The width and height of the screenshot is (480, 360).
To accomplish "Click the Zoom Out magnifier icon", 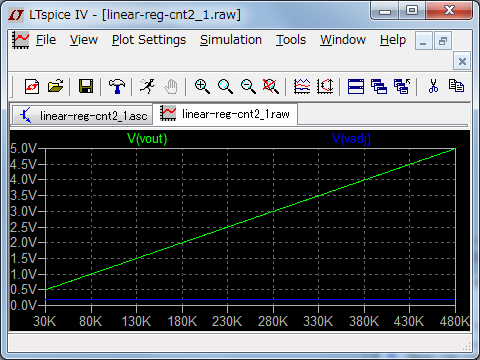I will pyautogui.click(x=248, y=87).
